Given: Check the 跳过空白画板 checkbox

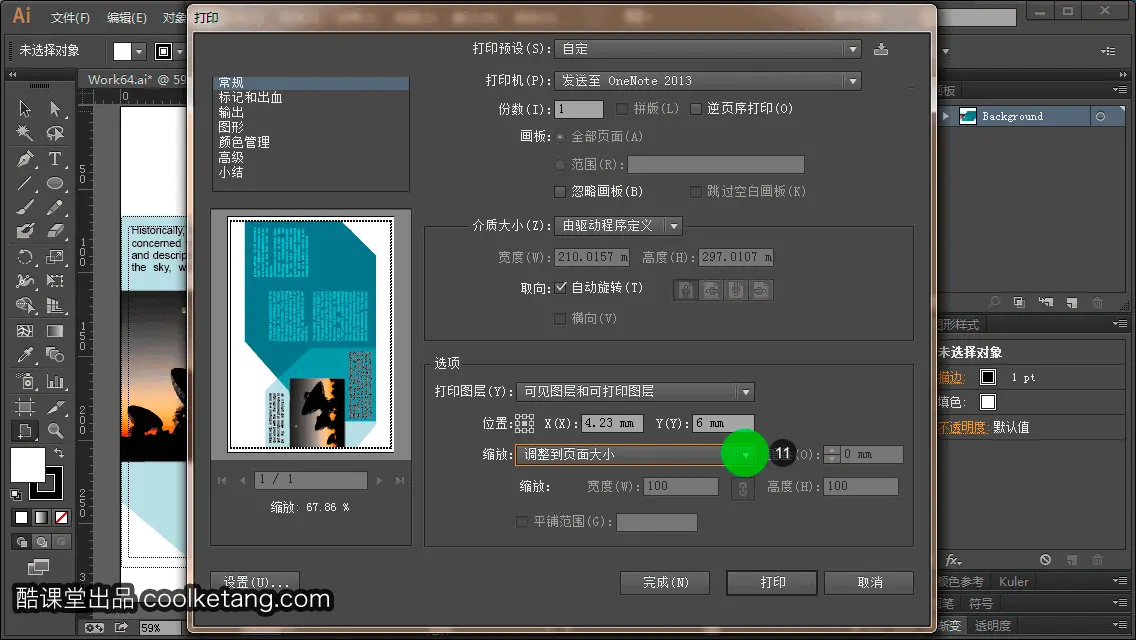Looking at the screenshot, I should point(696,192).
